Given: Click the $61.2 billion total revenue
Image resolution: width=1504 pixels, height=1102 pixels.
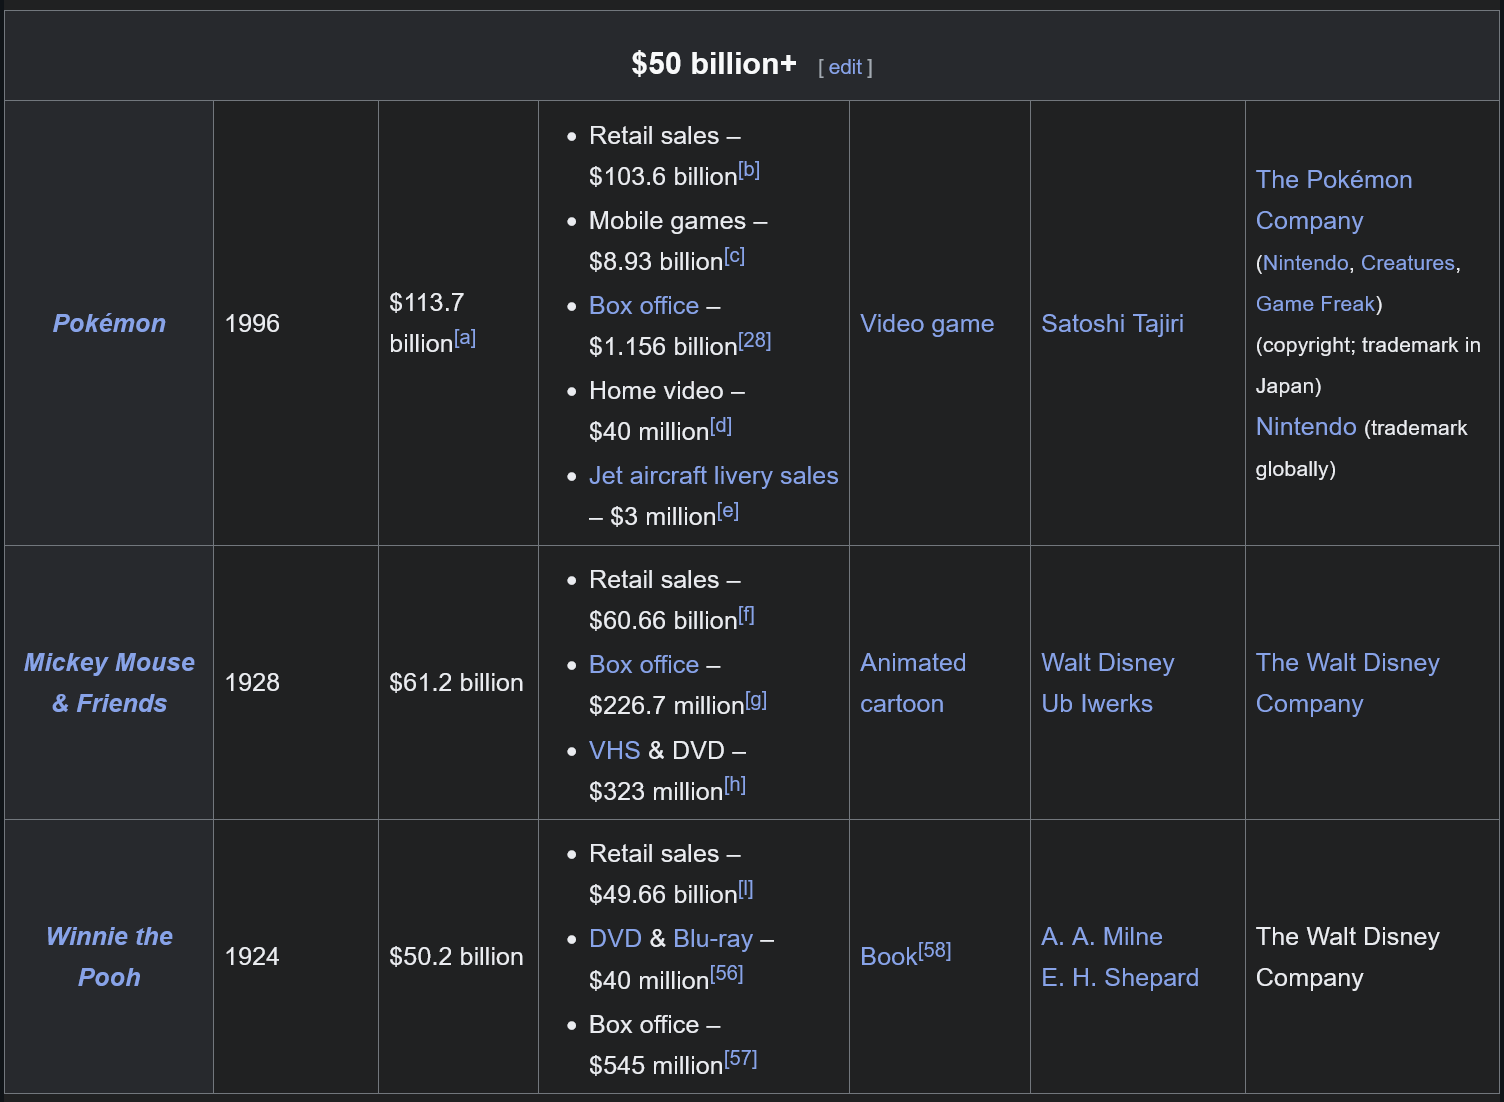Looking at the screenshot, I should click(x=456, y=683).
